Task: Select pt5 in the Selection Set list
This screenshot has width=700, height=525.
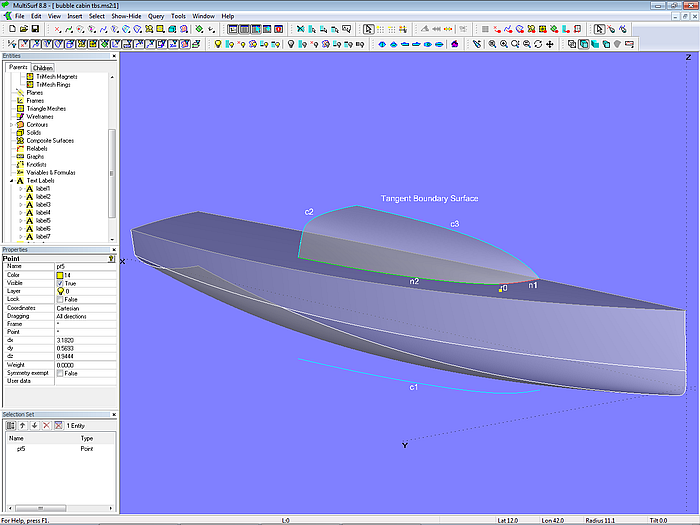Action: [x=21, y=449]
